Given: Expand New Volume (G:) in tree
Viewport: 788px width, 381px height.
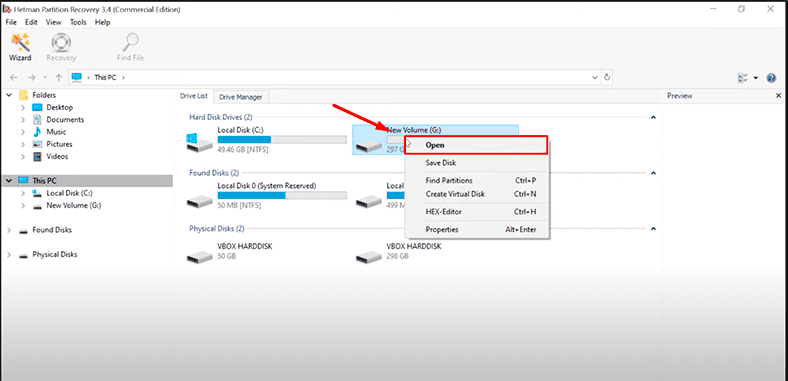Looking at the screenshot, I should [x=23, y=205].
